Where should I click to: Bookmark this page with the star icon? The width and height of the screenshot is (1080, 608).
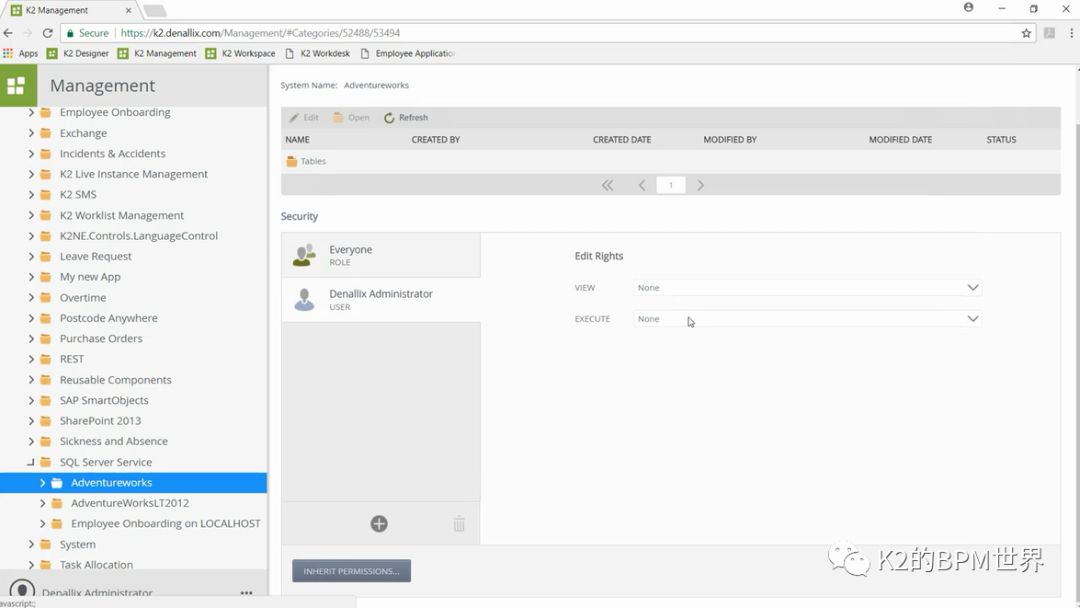click(1026, 33)
